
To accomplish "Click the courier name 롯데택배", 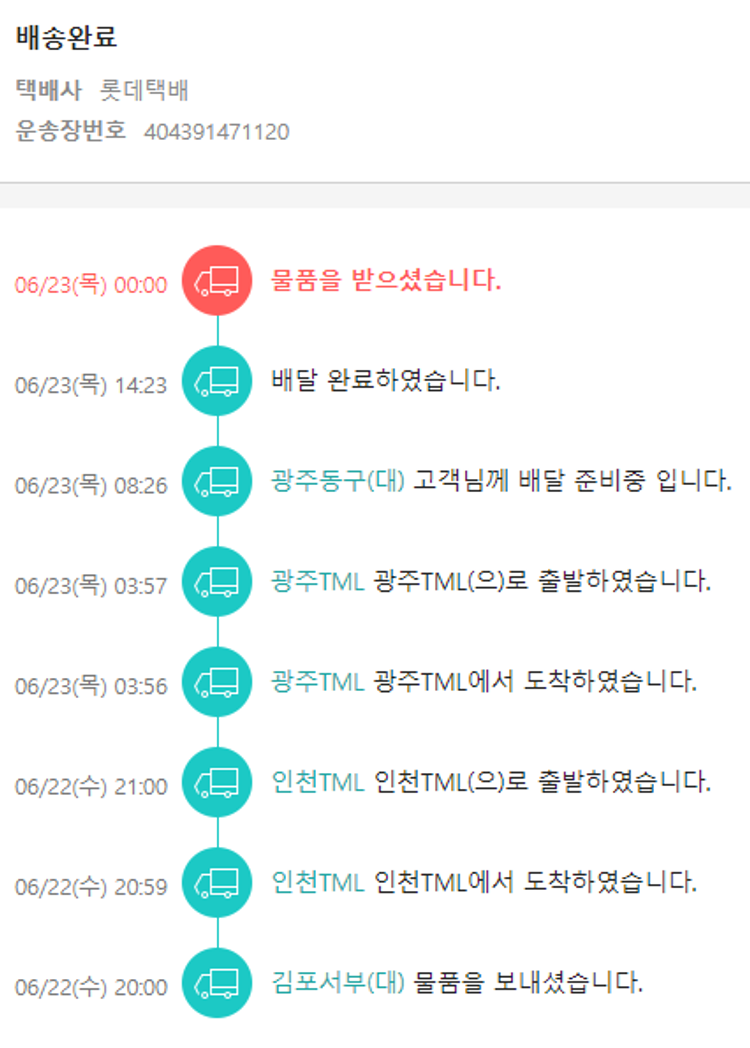I will [145, 91].
